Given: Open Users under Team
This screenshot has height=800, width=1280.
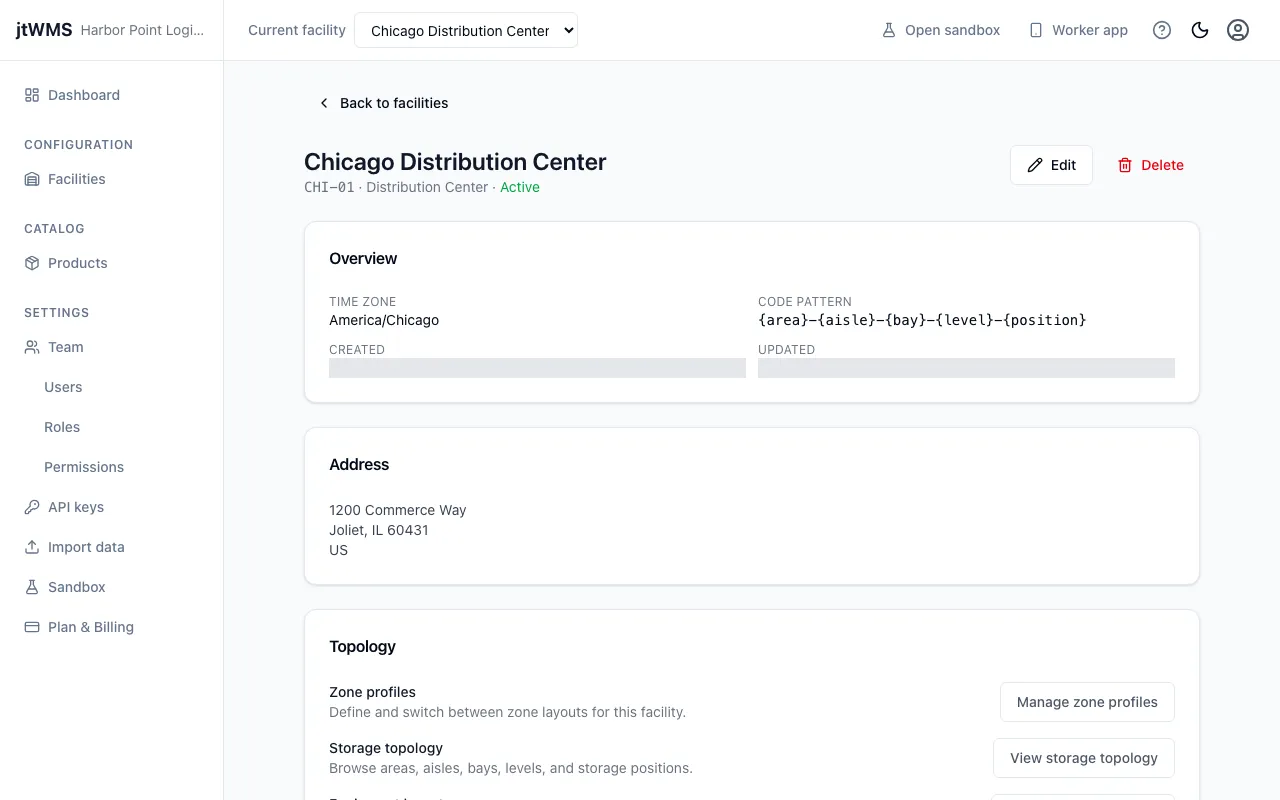Looking at the screenshot, I should (x=63, y=387).
